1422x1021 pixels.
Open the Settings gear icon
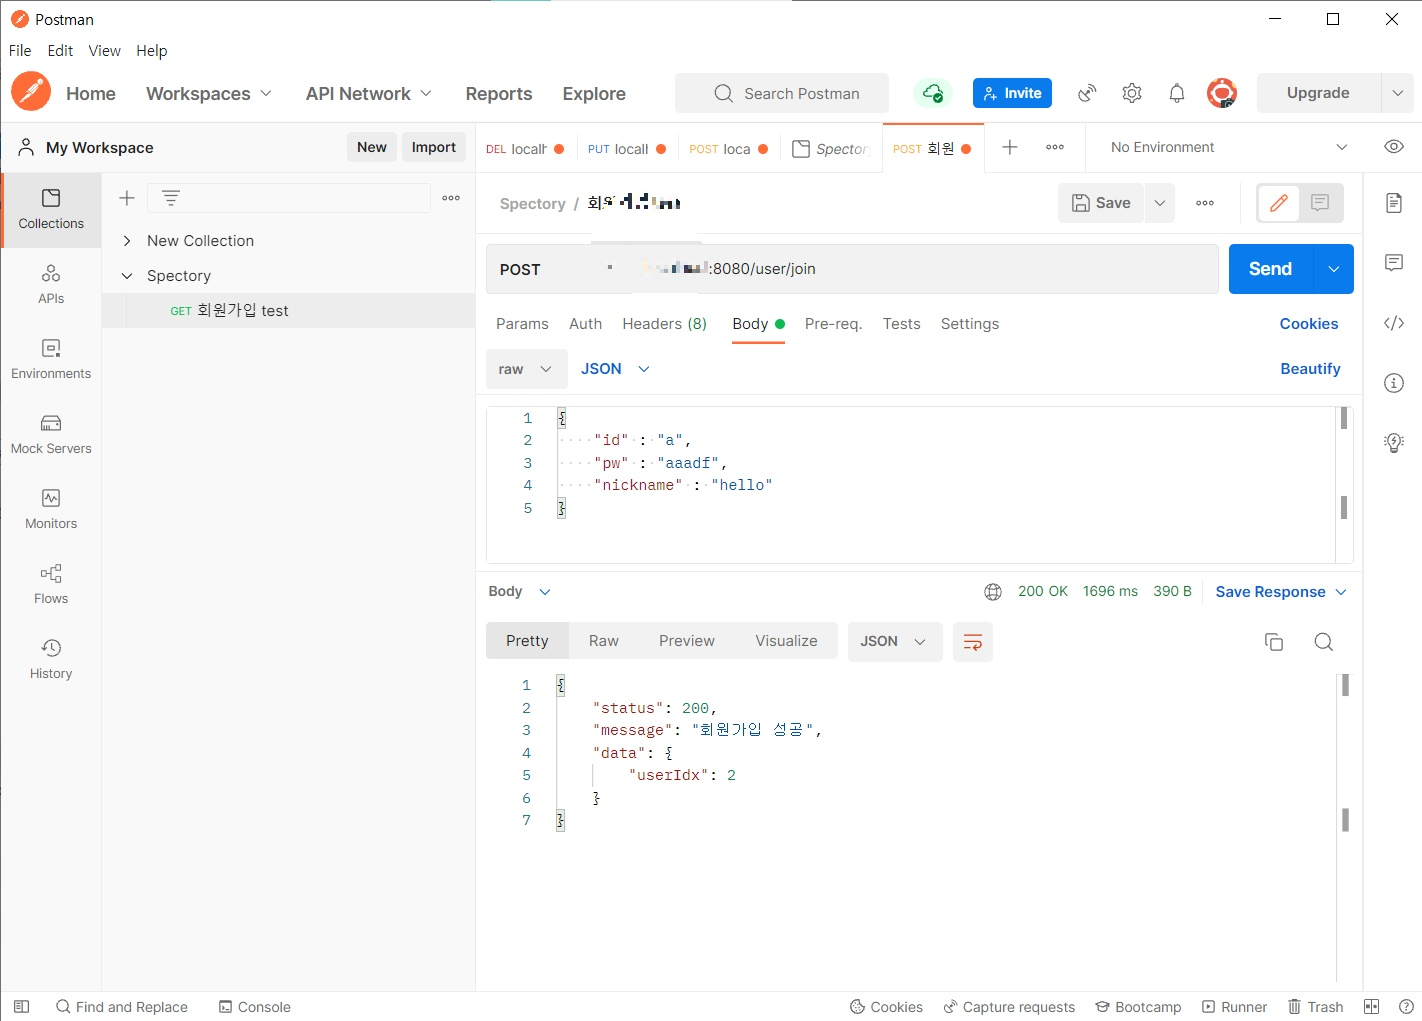[1132, 93]
